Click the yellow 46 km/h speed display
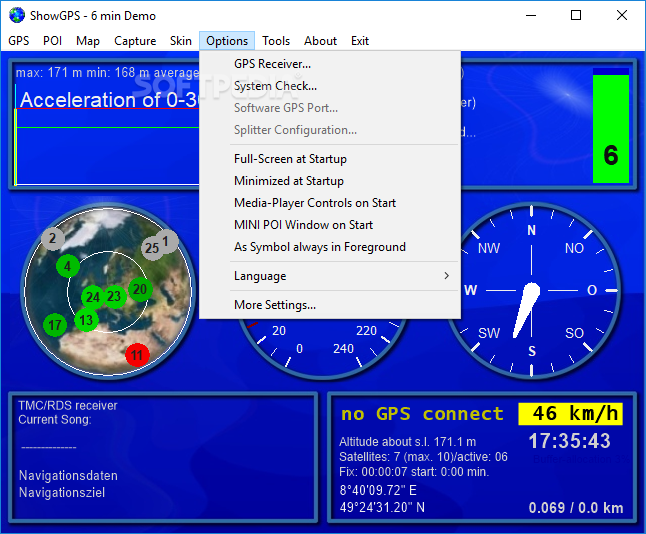The height and width of the screenshot is (534, 646). tap(570, 414)
